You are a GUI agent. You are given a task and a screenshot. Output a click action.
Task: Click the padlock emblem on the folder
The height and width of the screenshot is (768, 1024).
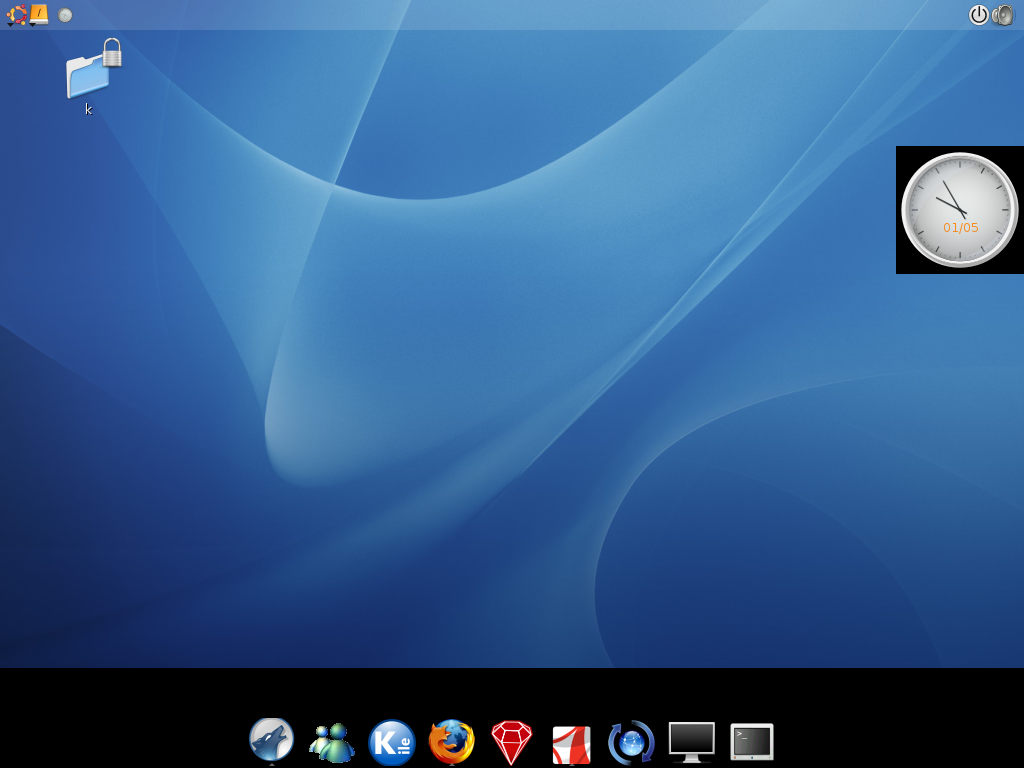tap(112, 53)
